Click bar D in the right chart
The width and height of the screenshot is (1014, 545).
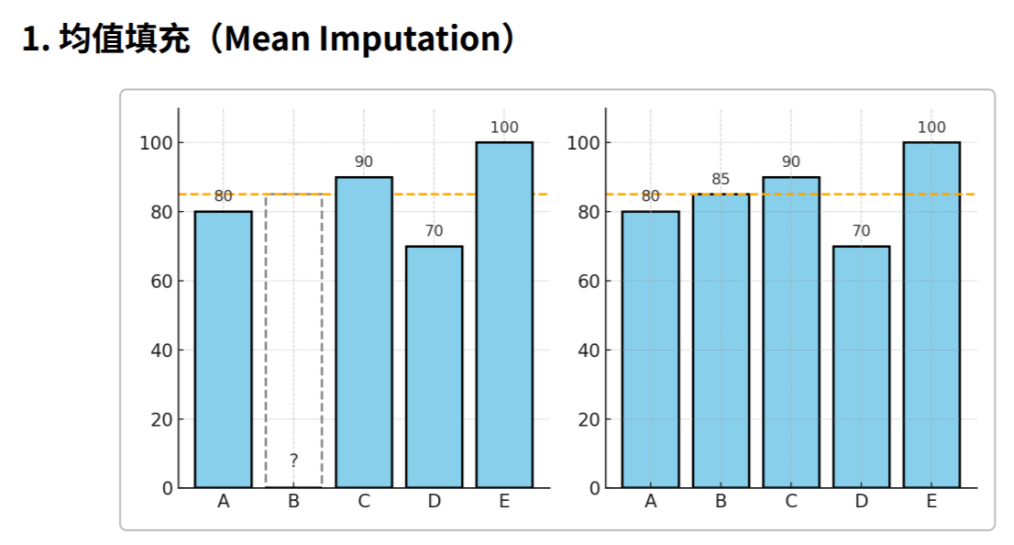861,367
